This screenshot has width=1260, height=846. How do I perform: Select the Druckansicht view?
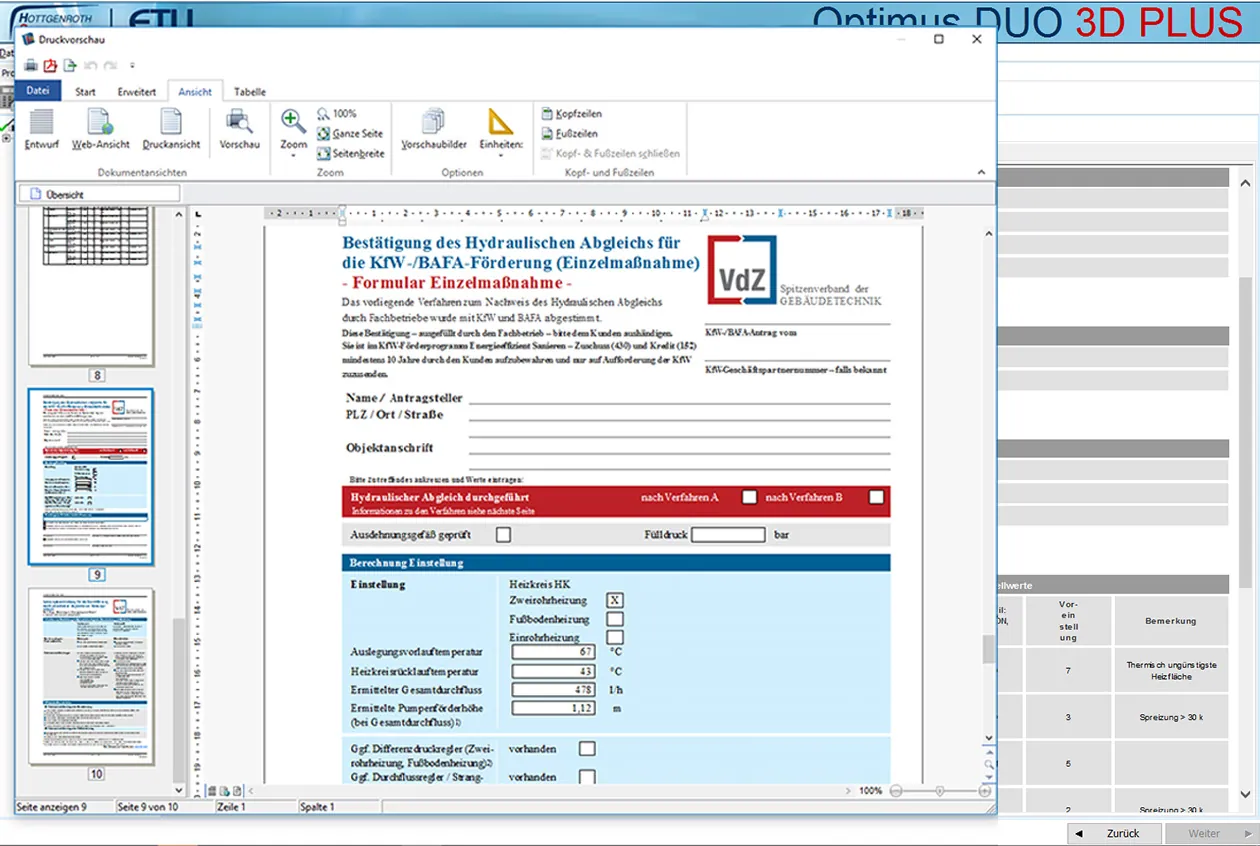click(171, 129)
